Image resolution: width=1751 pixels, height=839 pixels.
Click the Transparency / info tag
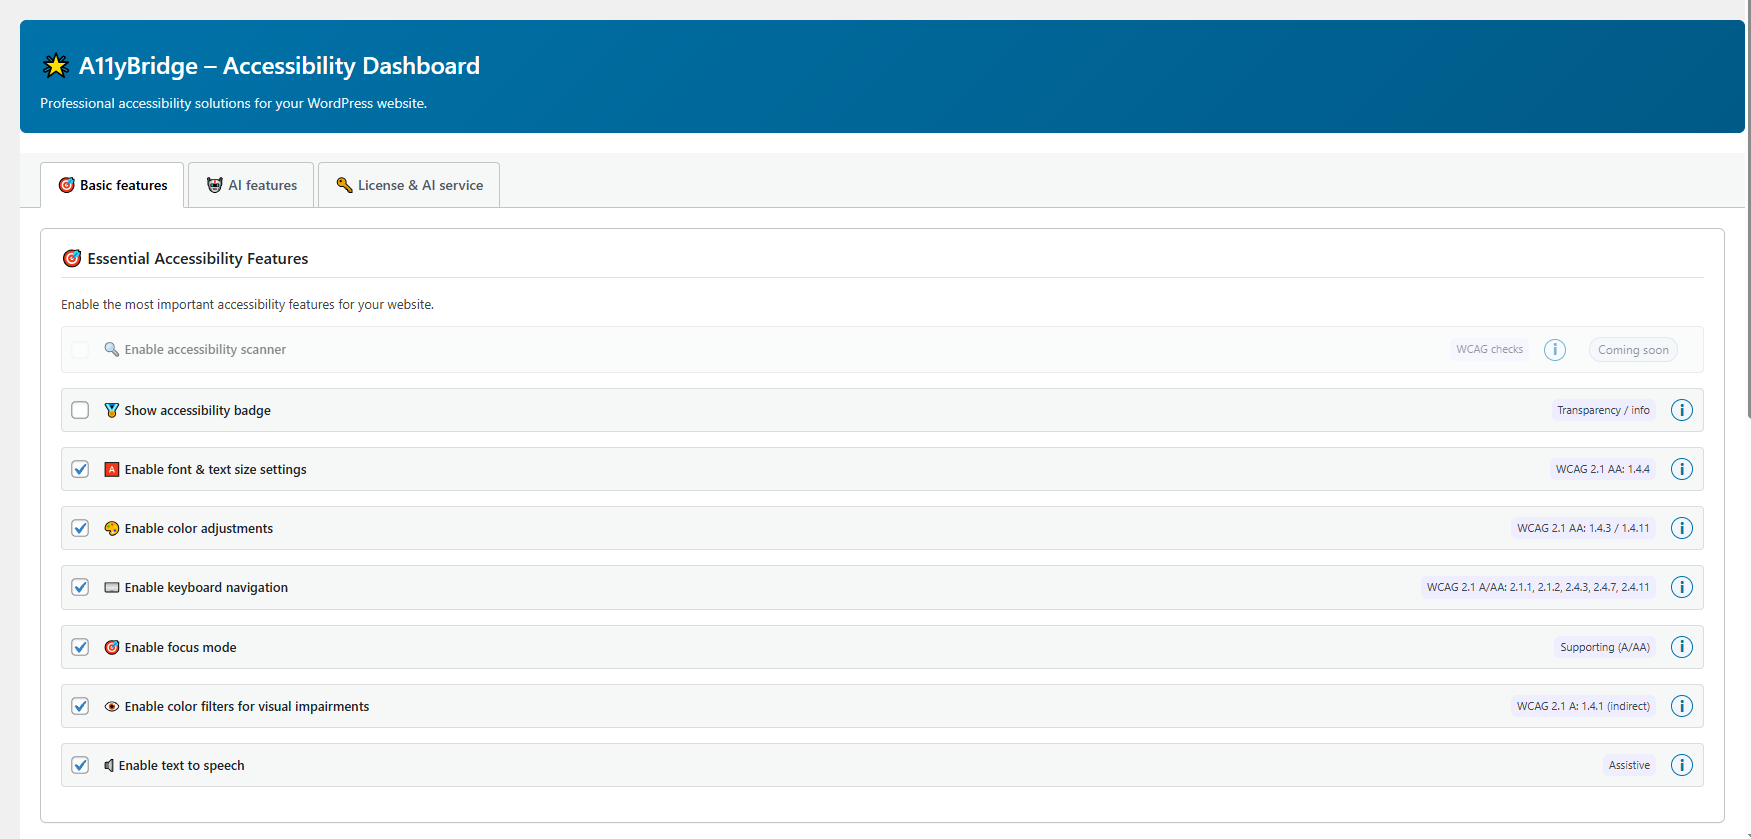[x=1603, y=410]
